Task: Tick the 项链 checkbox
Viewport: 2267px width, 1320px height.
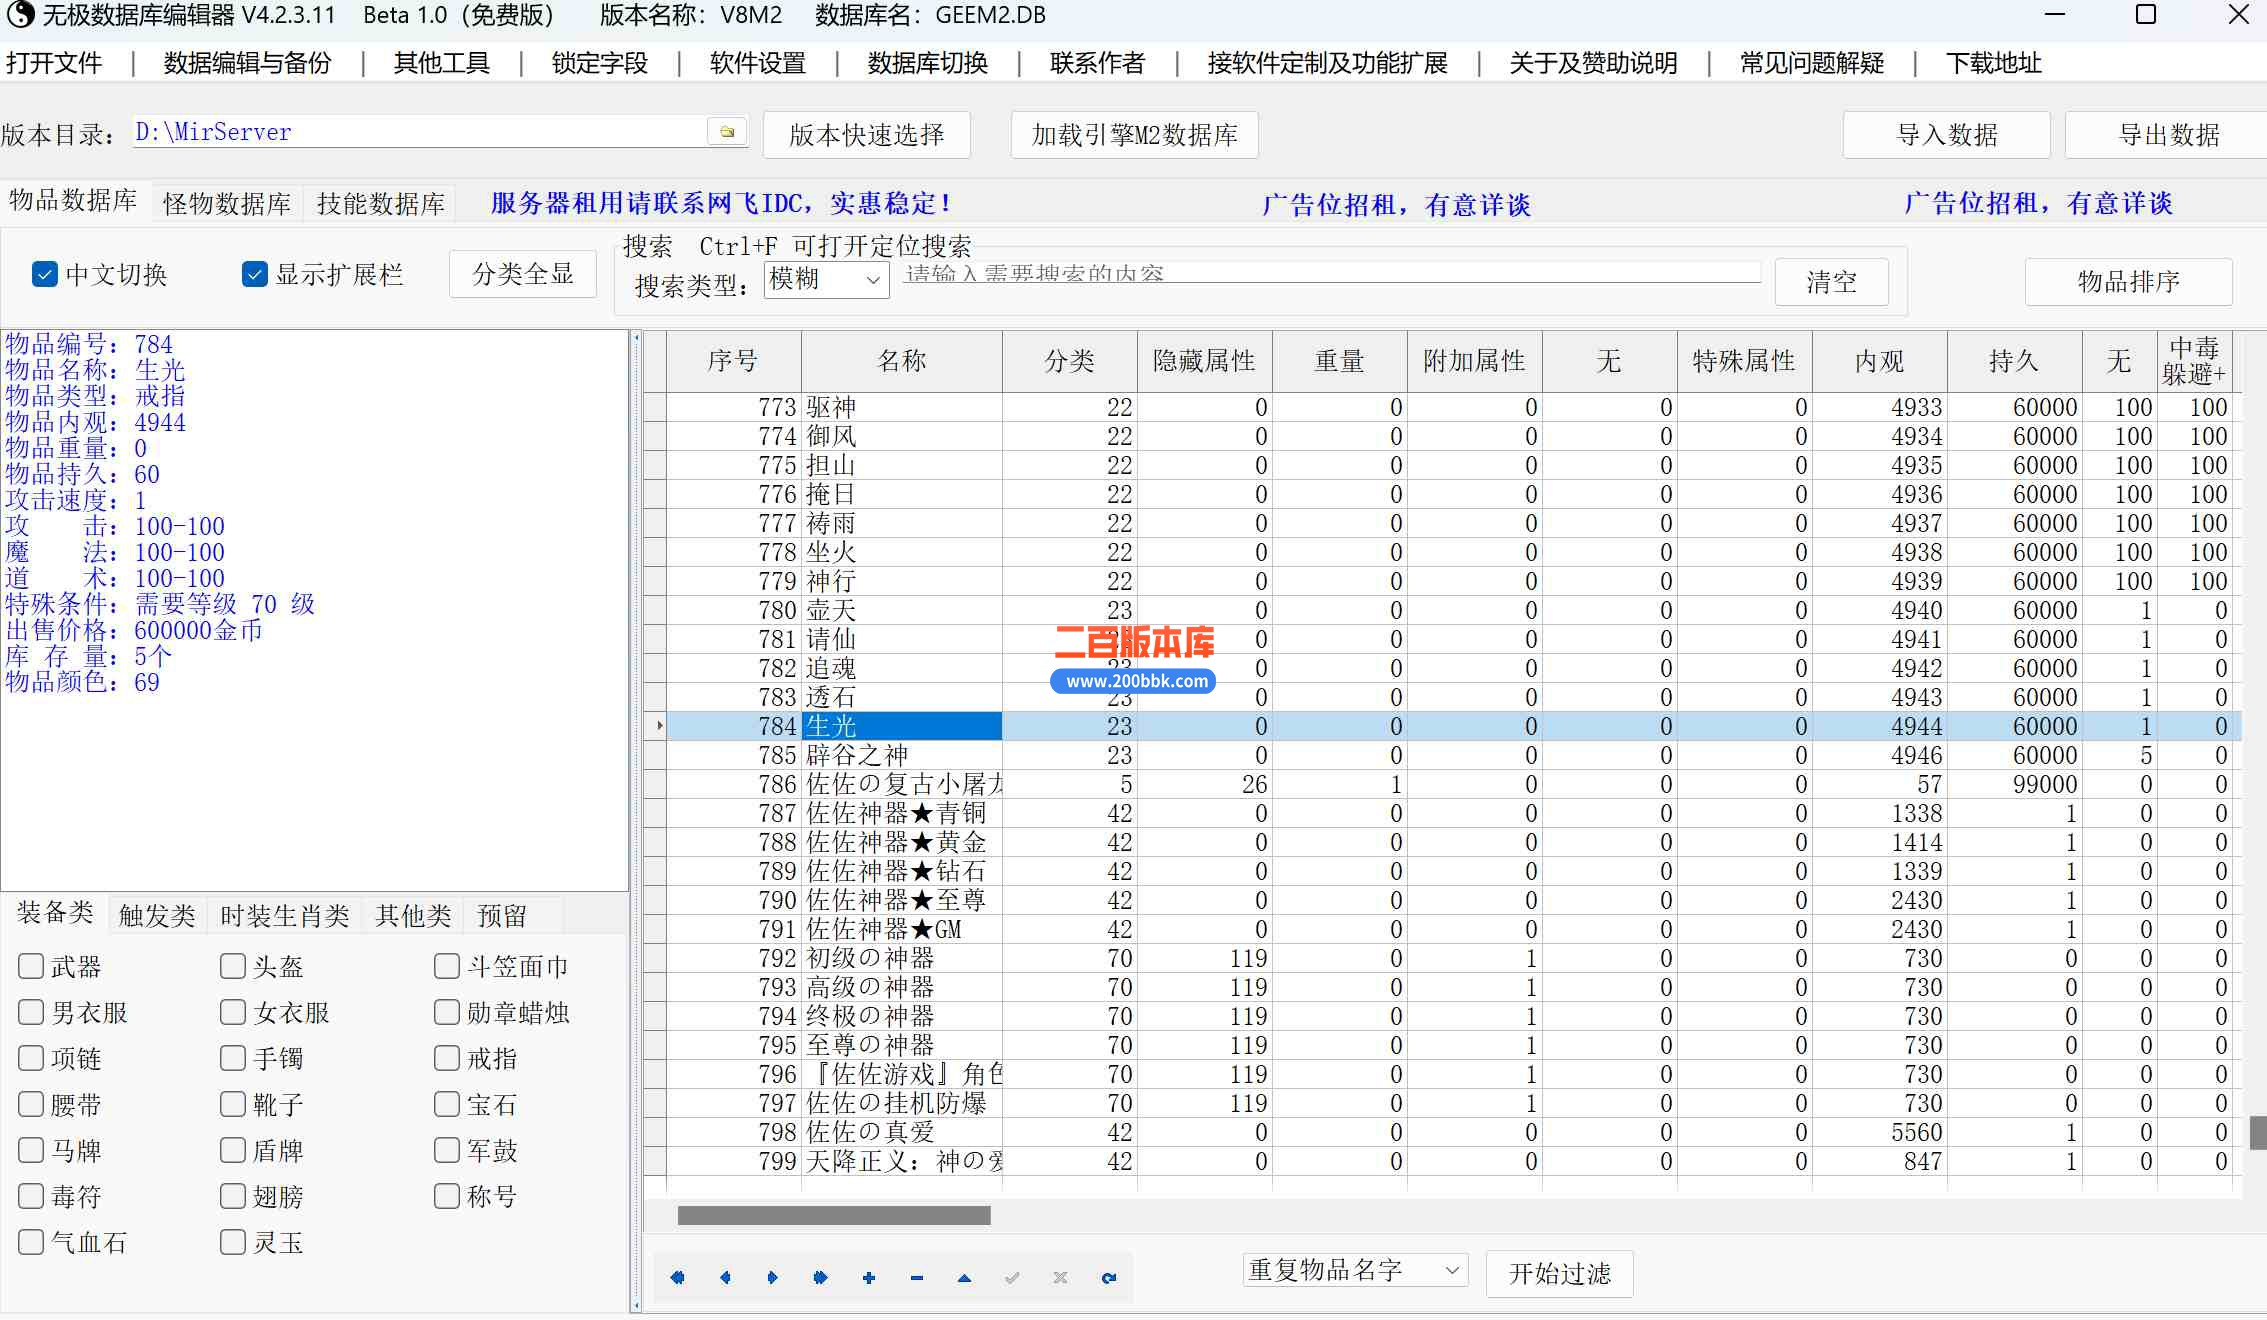Action: (x=31, y=1058)
